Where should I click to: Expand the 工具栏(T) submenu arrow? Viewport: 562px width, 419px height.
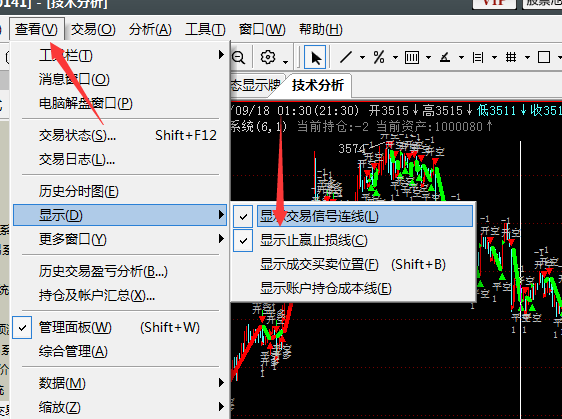coord(222,55)
